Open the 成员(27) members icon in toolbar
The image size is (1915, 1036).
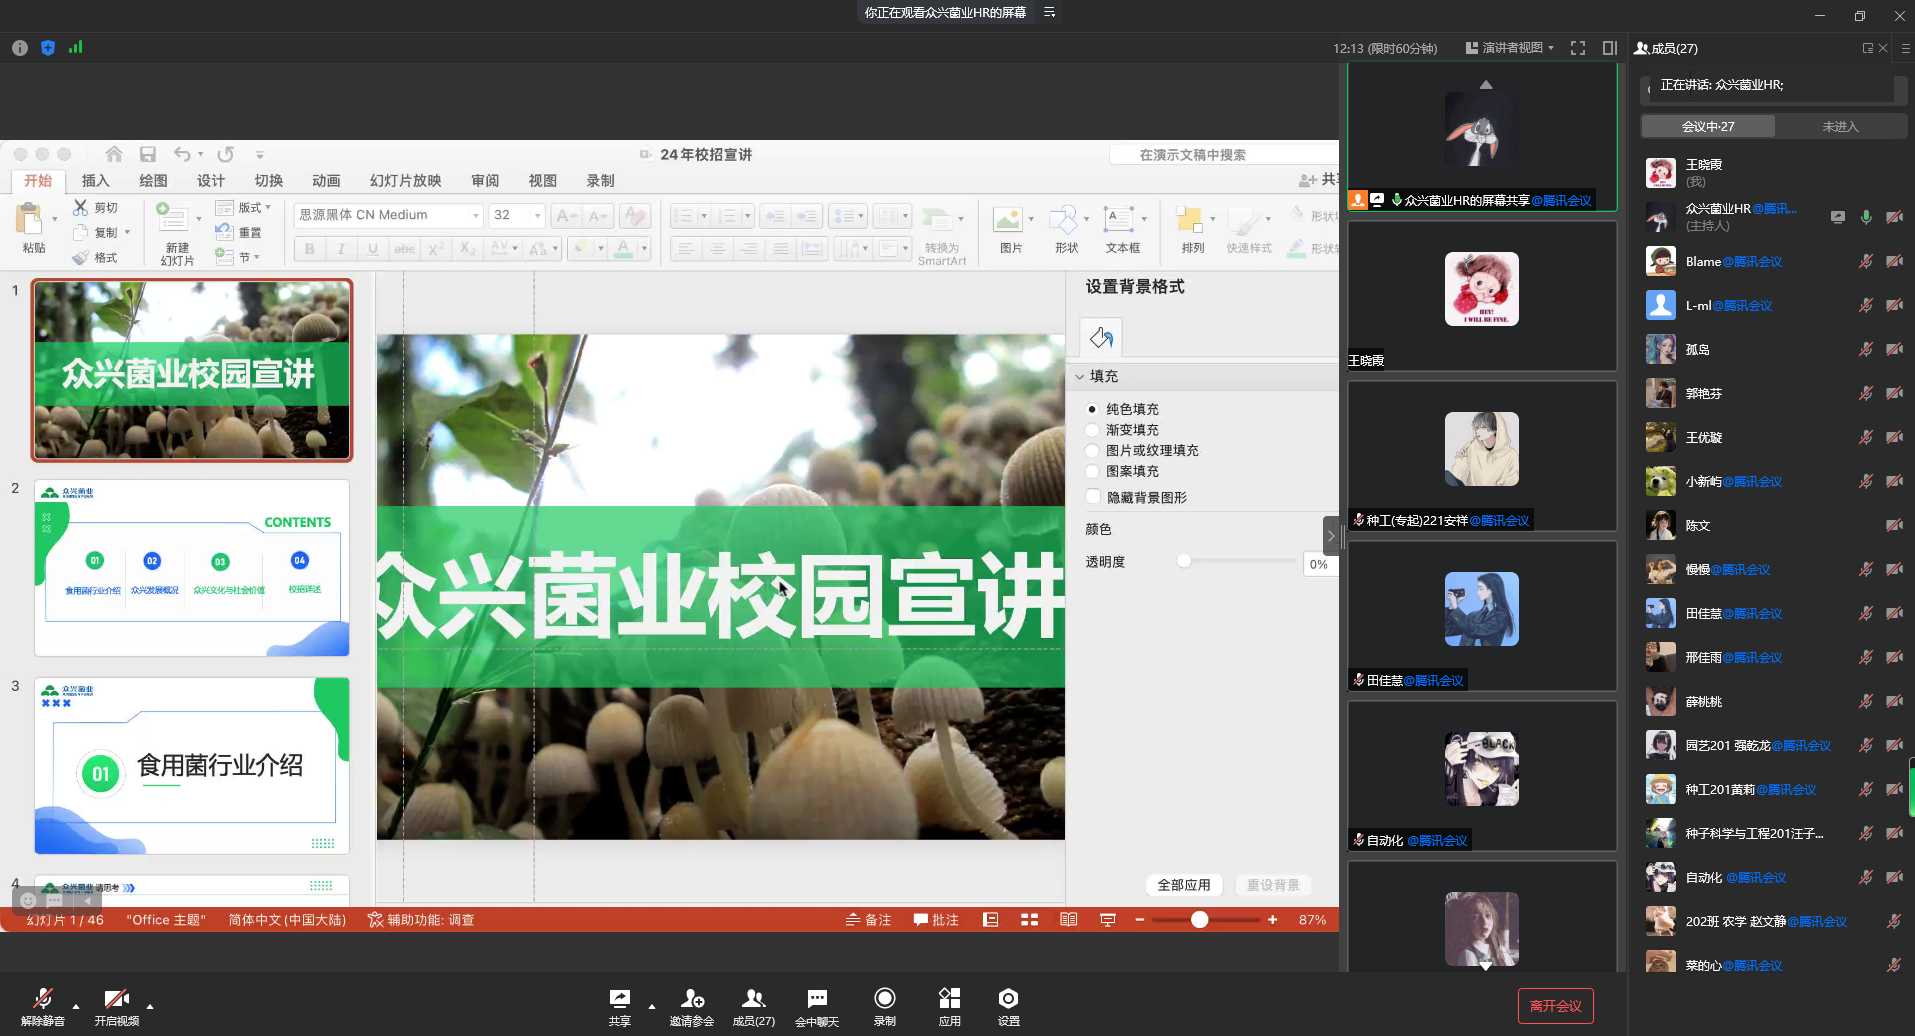(753, 998)
